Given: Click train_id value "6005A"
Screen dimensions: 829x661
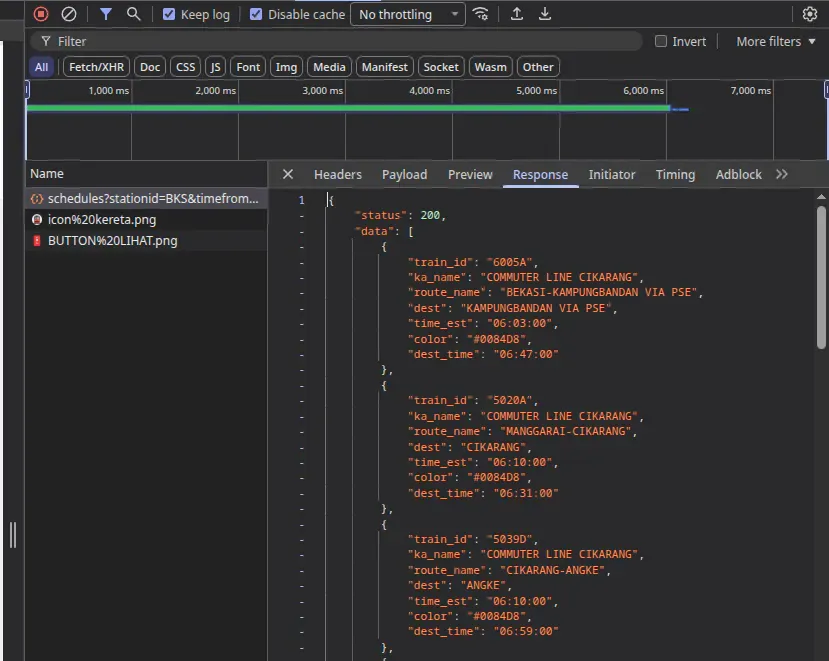Looking at the screenshot, I should tap(509, 262).
